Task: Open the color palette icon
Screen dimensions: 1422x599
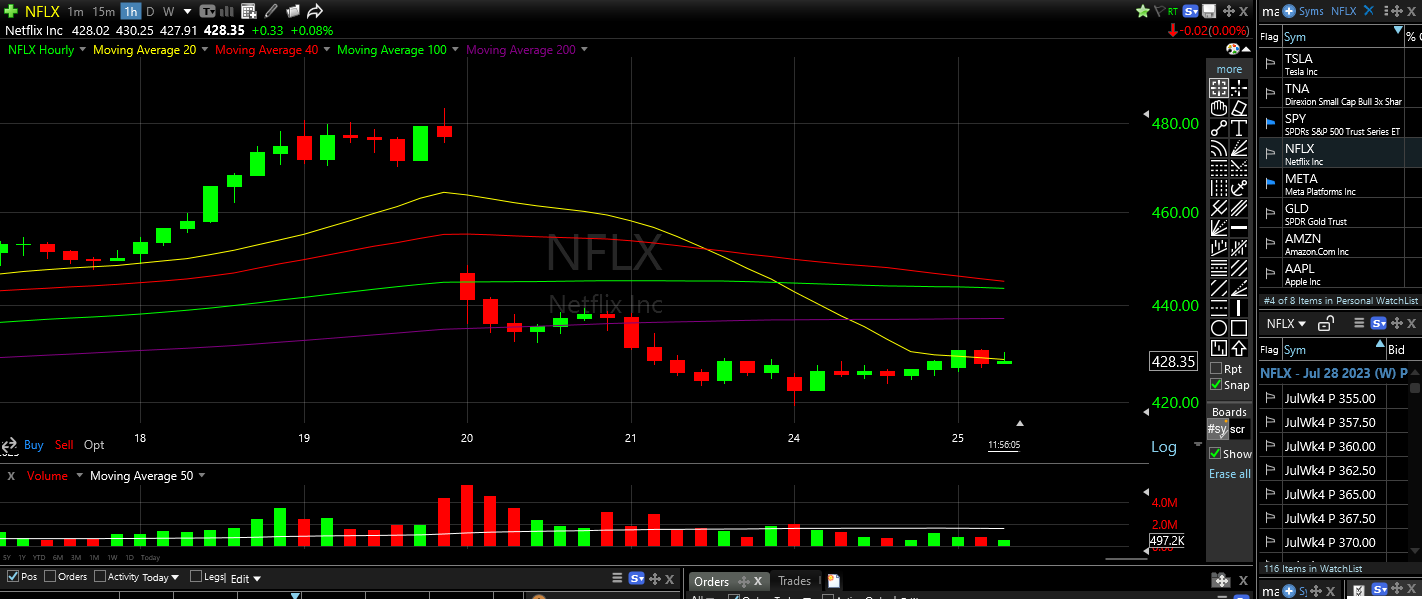Action: [x=1233, y=49]
